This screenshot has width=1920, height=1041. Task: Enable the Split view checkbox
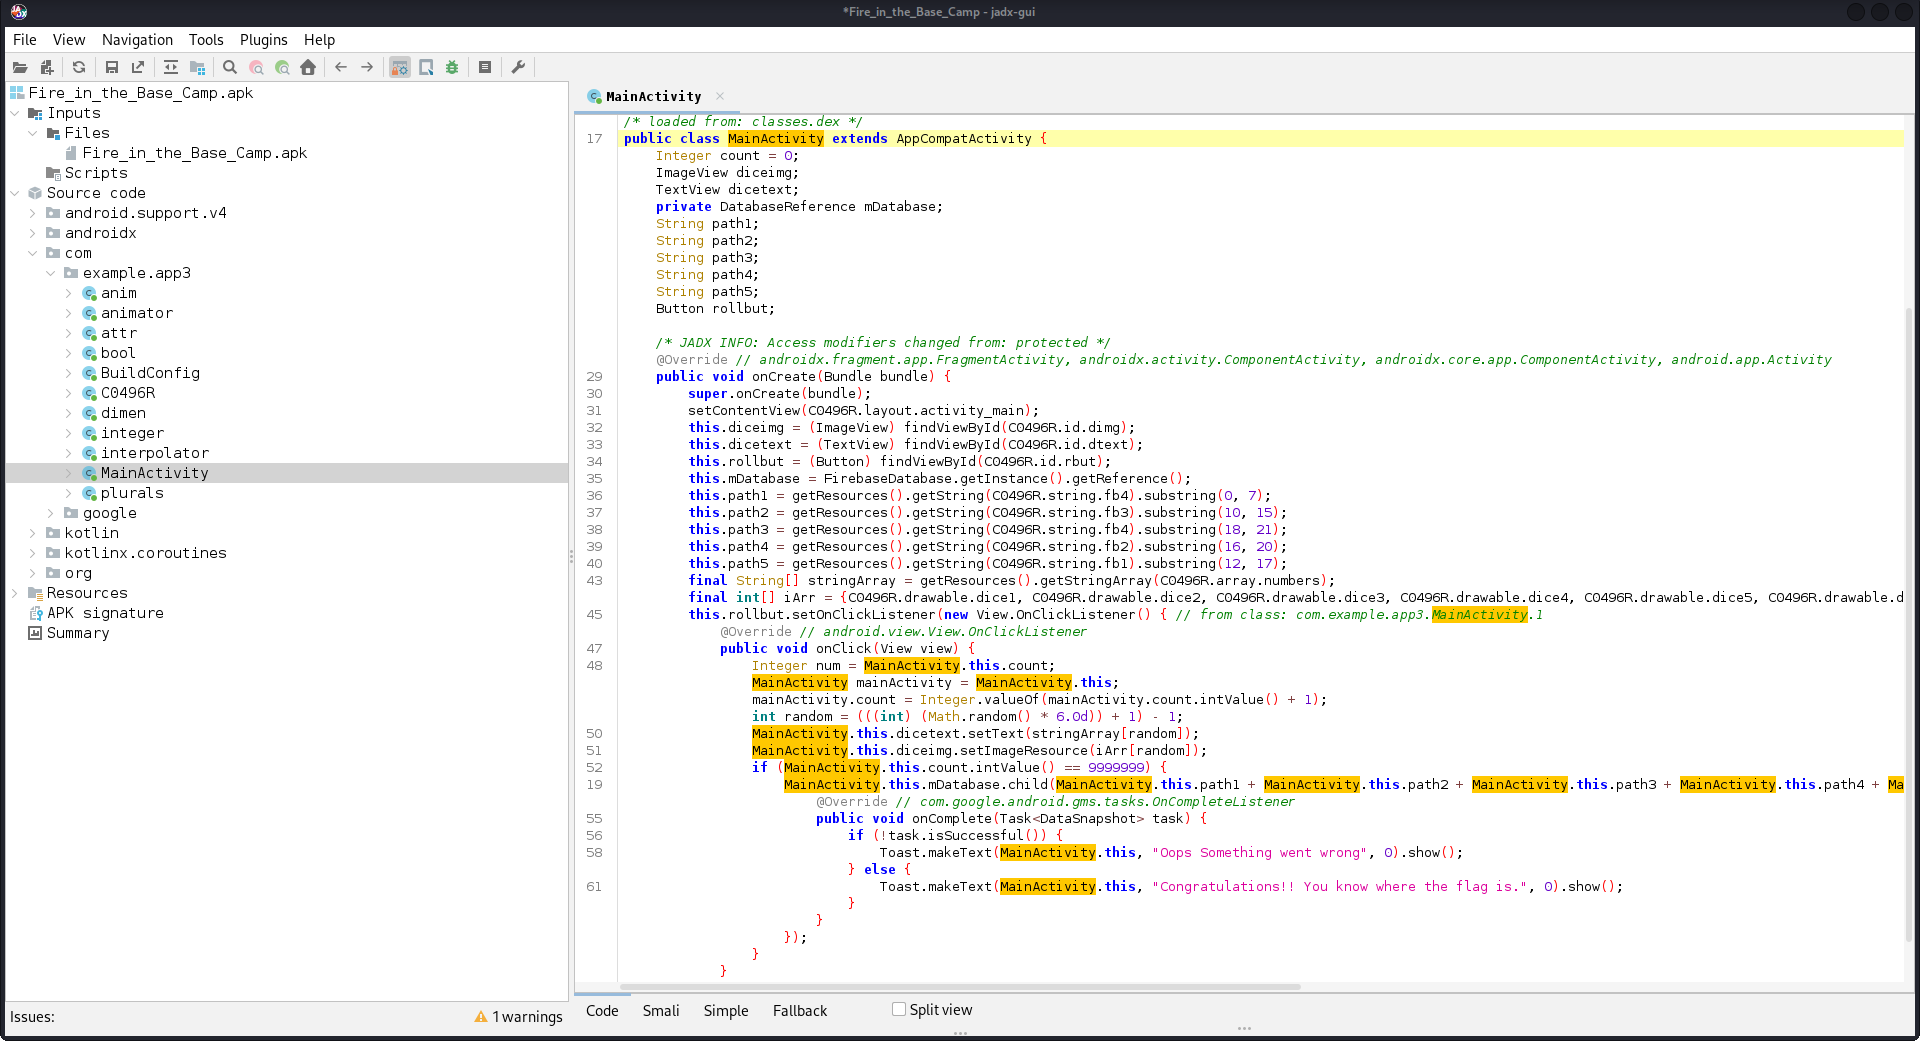(899, 1010)
